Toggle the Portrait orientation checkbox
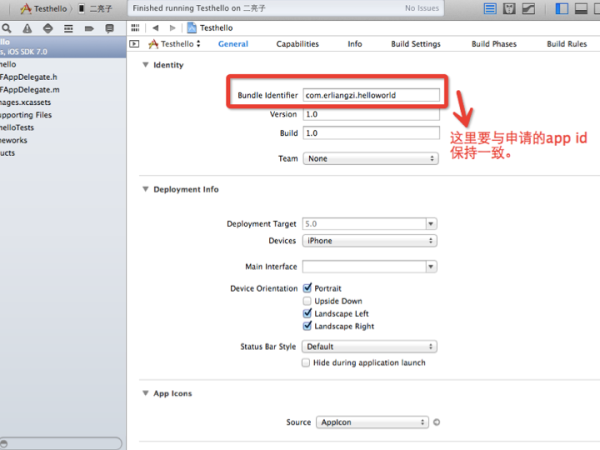Image resolution: width=600 pixels, height=450 pixels. tap(307, 288)
